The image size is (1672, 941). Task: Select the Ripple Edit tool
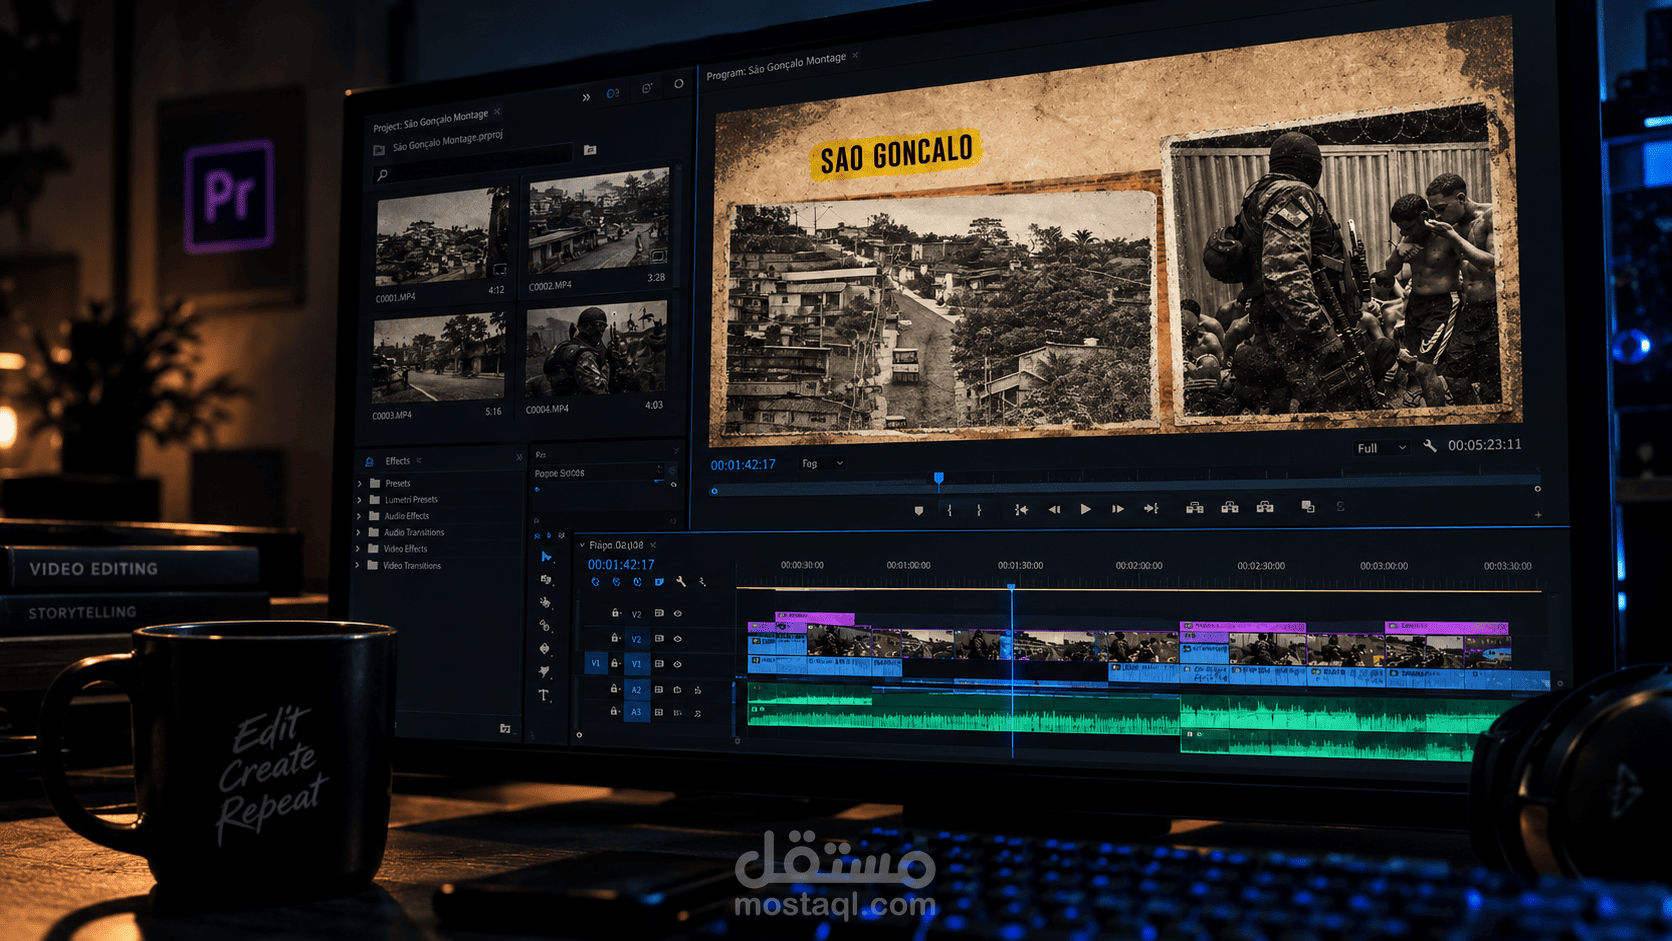coord(546,603)
